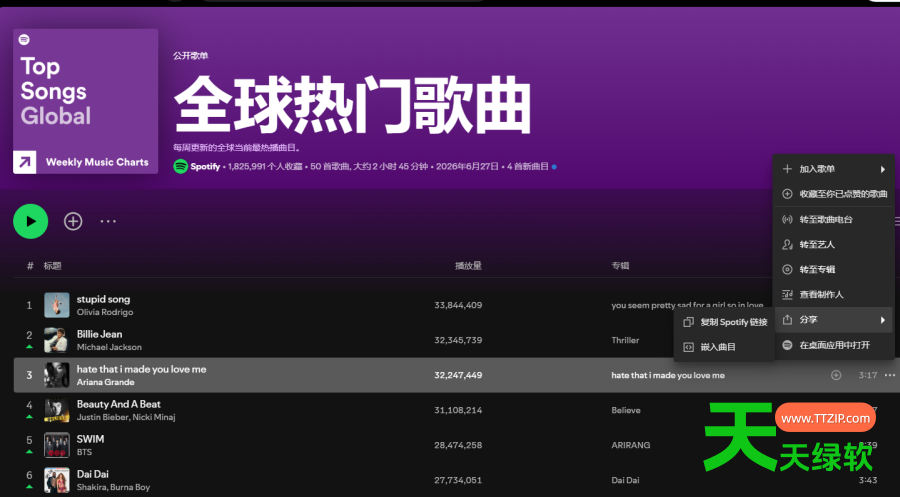Select play count 33,844,409
This screenshot has width=900, height=497.
click(458, 305)
